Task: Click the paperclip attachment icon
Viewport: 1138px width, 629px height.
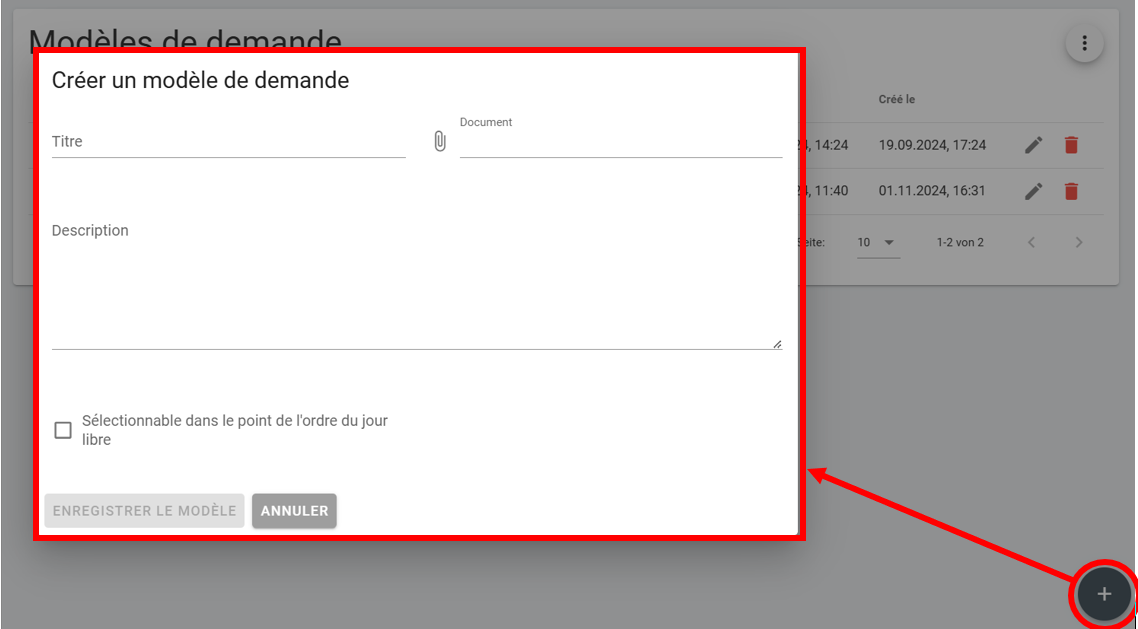Action: click(x=439, y=142)
